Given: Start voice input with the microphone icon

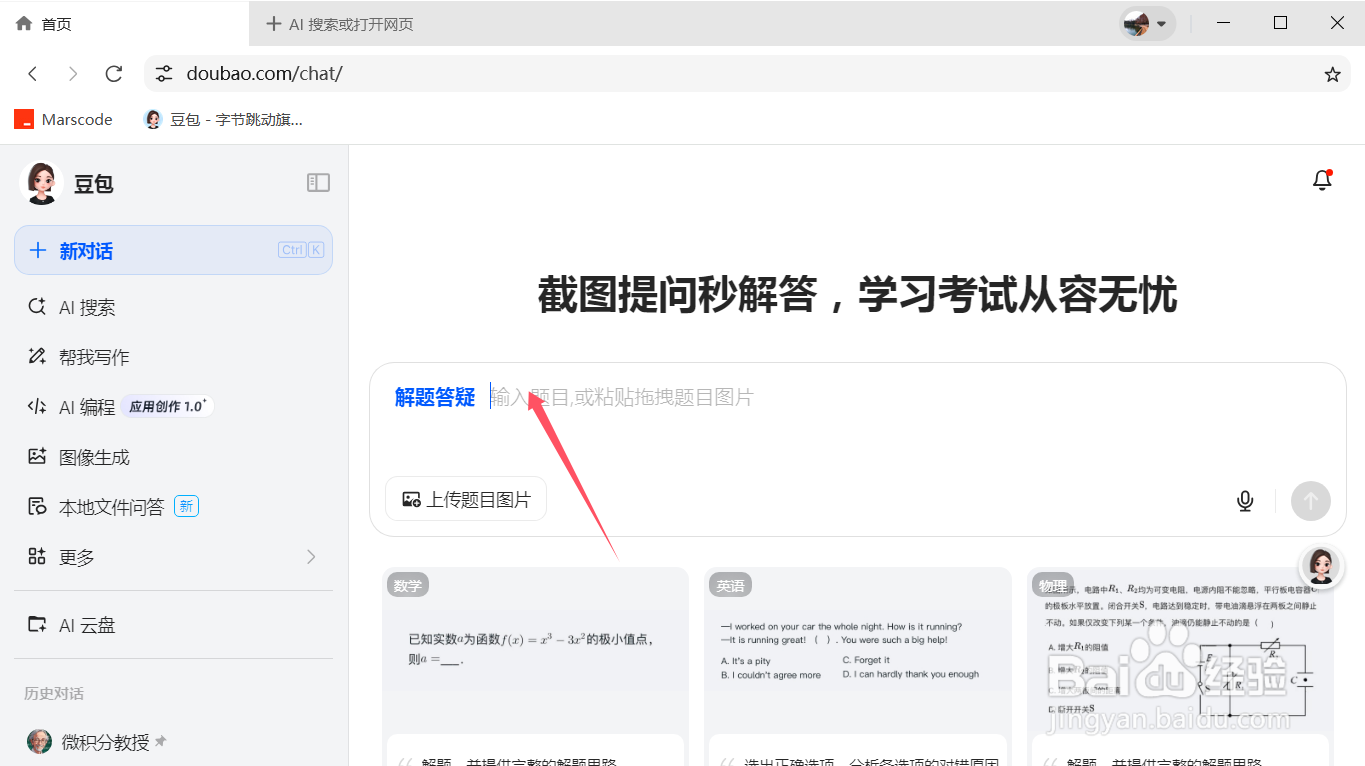Looking at the screenshot, I should pyautogui.click(x=1245, y=501).
